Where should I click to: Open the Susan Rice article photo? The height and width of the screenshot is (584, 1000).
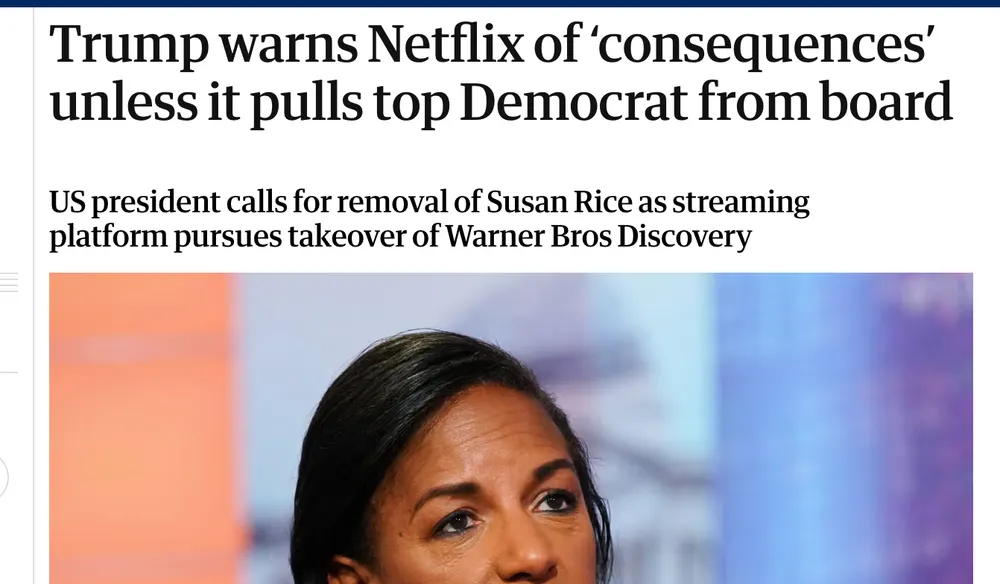tap(511, 428)
